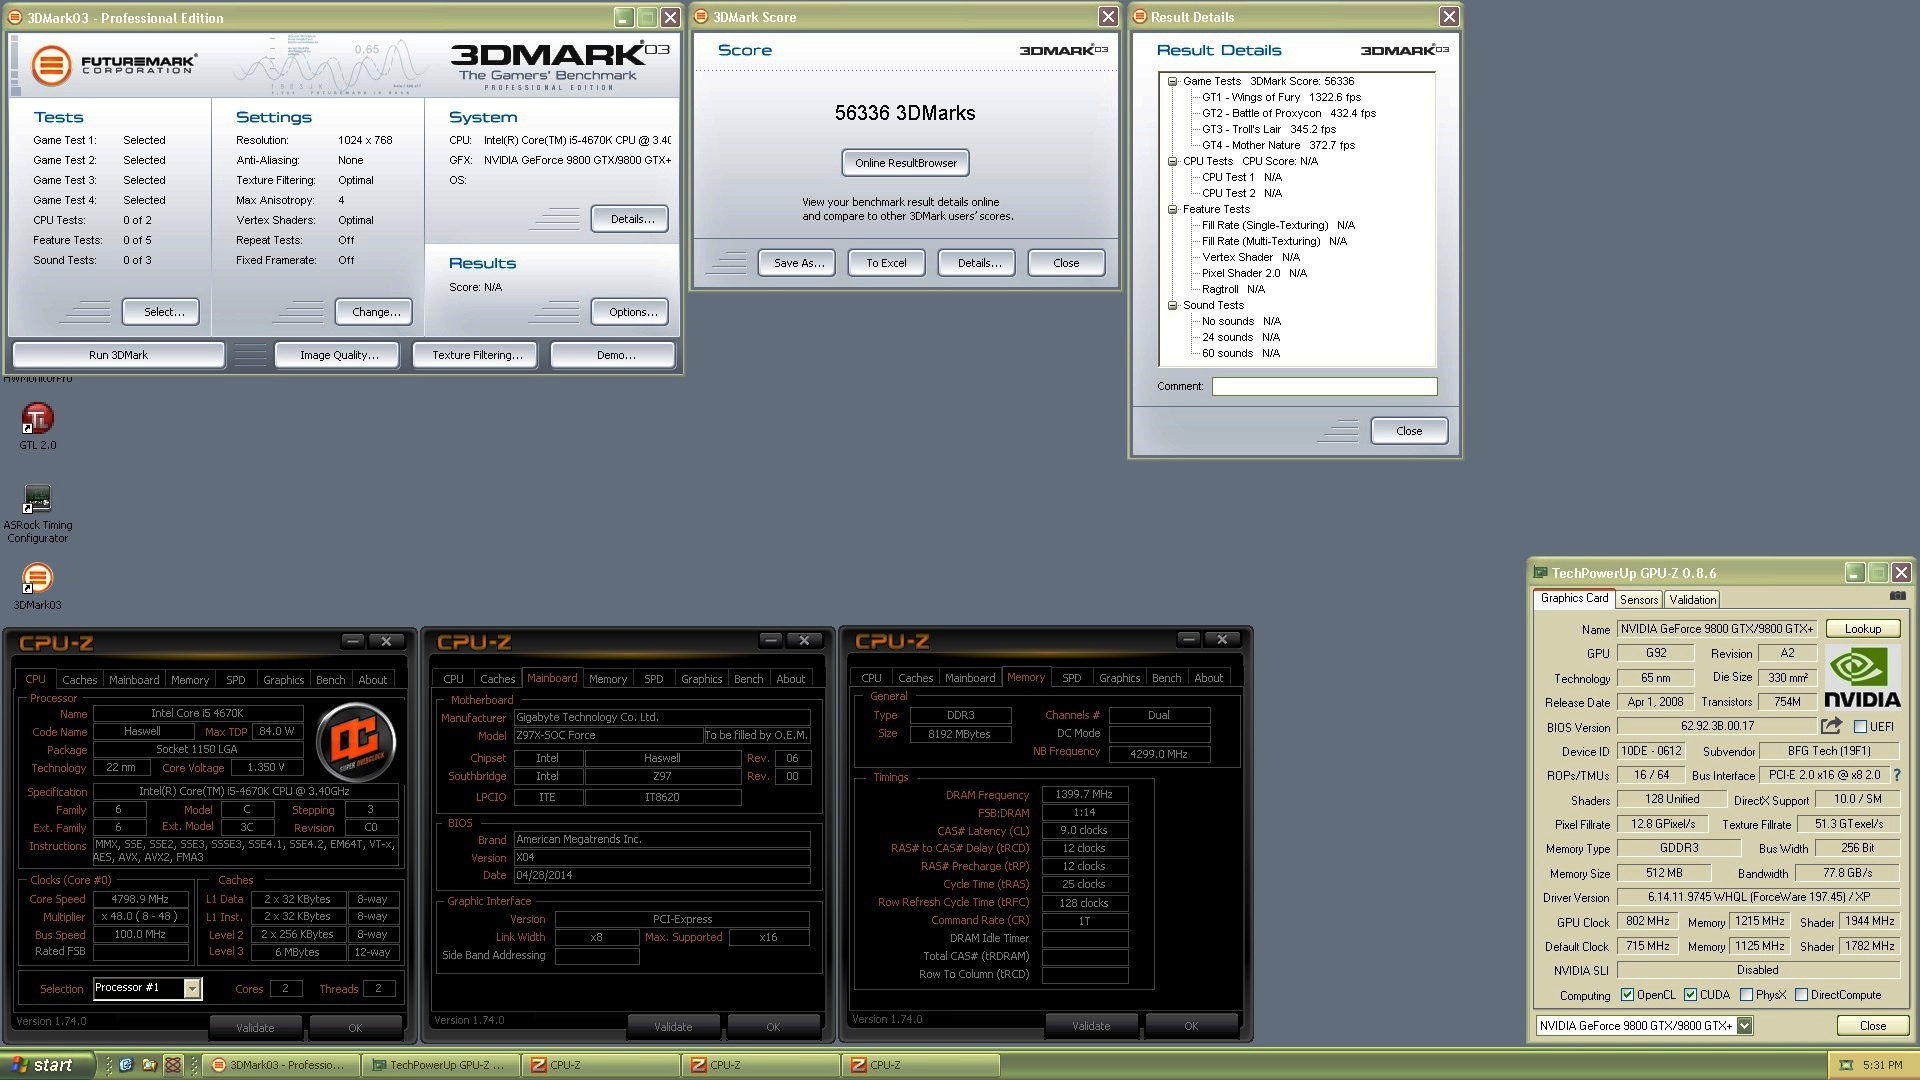
Task: Open Texture Filtering... dialog
Action: (477, 355)
